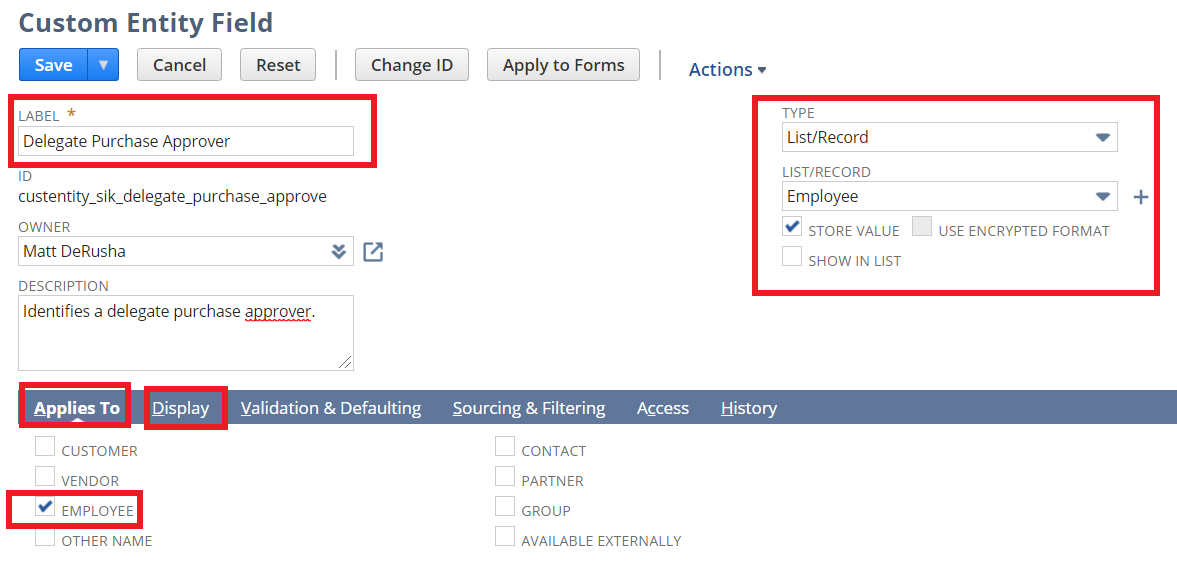Open the Owner record external link icon

tap(373, 252)
